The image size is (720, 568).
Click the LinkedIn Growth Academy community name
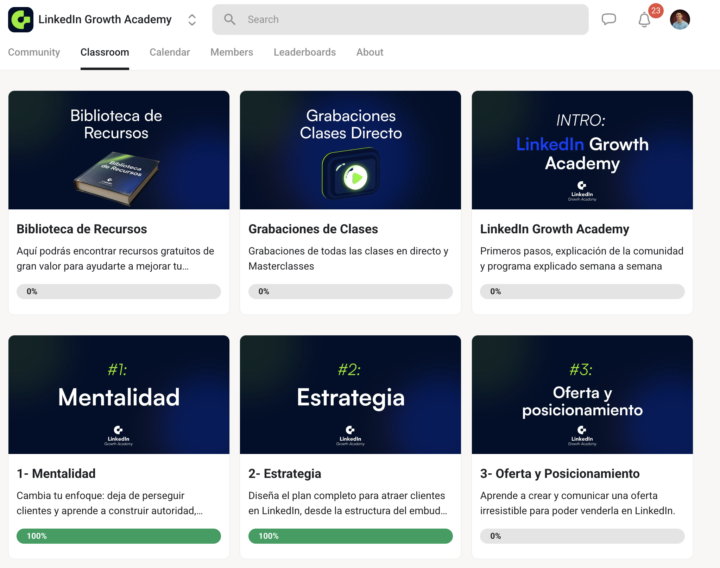(x=105, y=19)
